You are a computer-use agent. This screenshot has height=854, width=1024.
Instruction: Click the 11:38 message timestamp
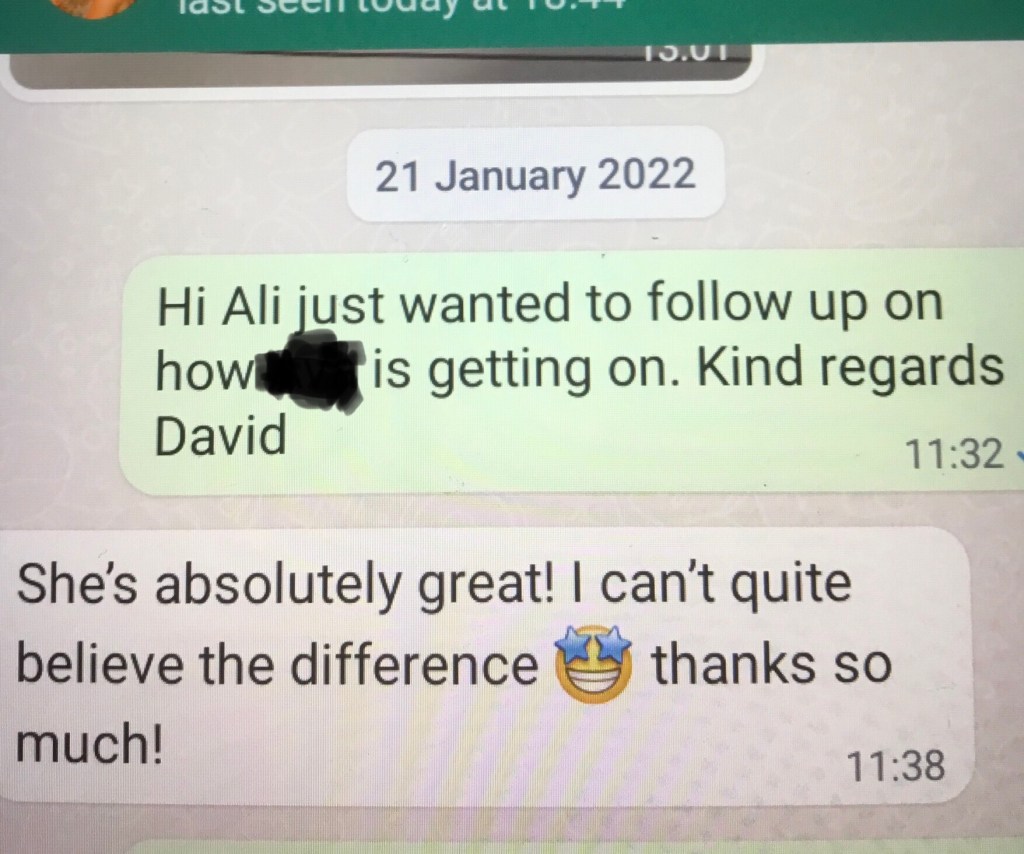point(895,765)
